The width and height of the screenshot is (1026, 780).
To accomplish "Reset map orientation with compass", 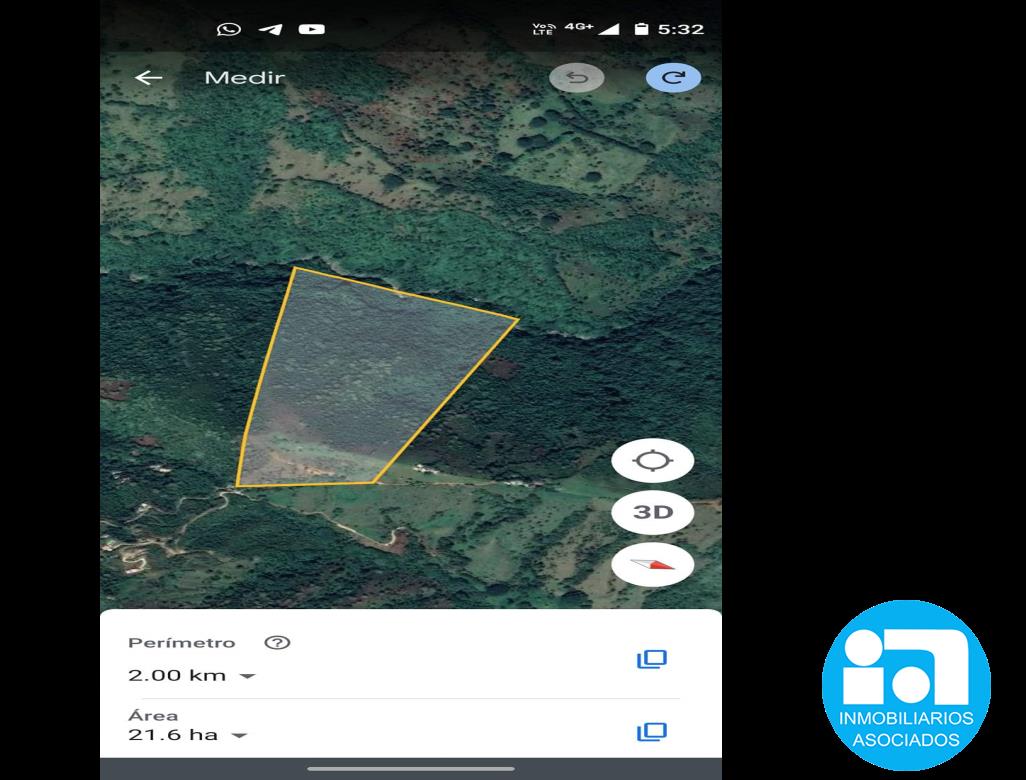I will [x=652, y=564].
